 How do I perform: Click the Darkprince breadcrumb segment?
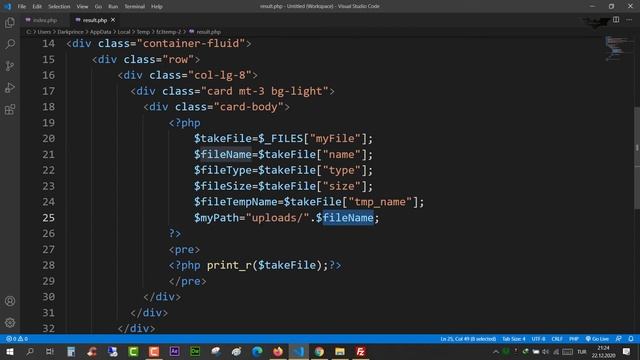pyautogui.click(x=70, y=32)
